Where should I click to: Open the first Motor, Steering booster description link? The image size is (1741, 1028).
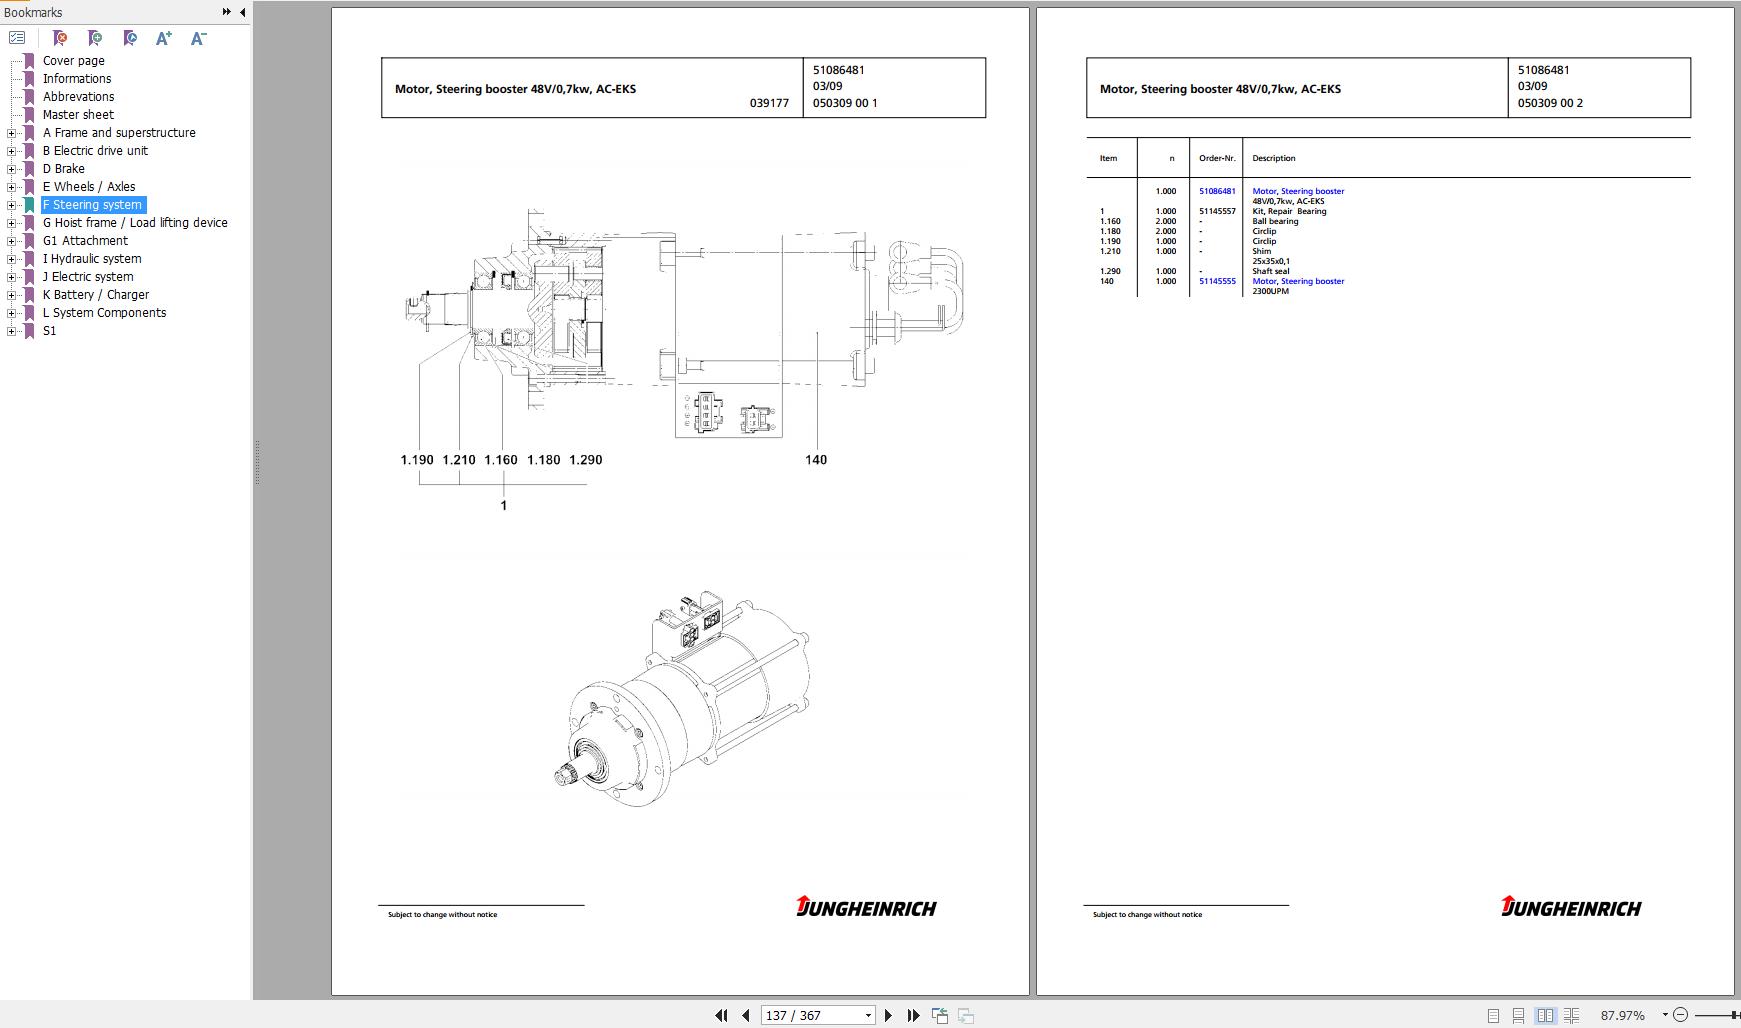tap(1298, 191)
